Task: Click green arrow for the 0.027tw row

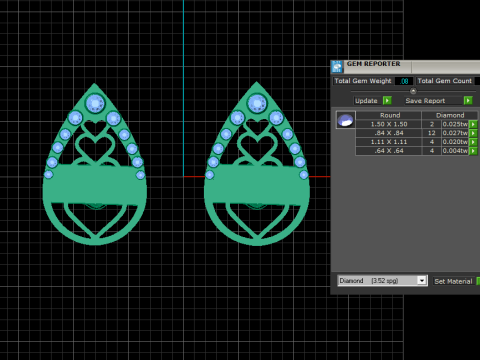Action: 473,133
